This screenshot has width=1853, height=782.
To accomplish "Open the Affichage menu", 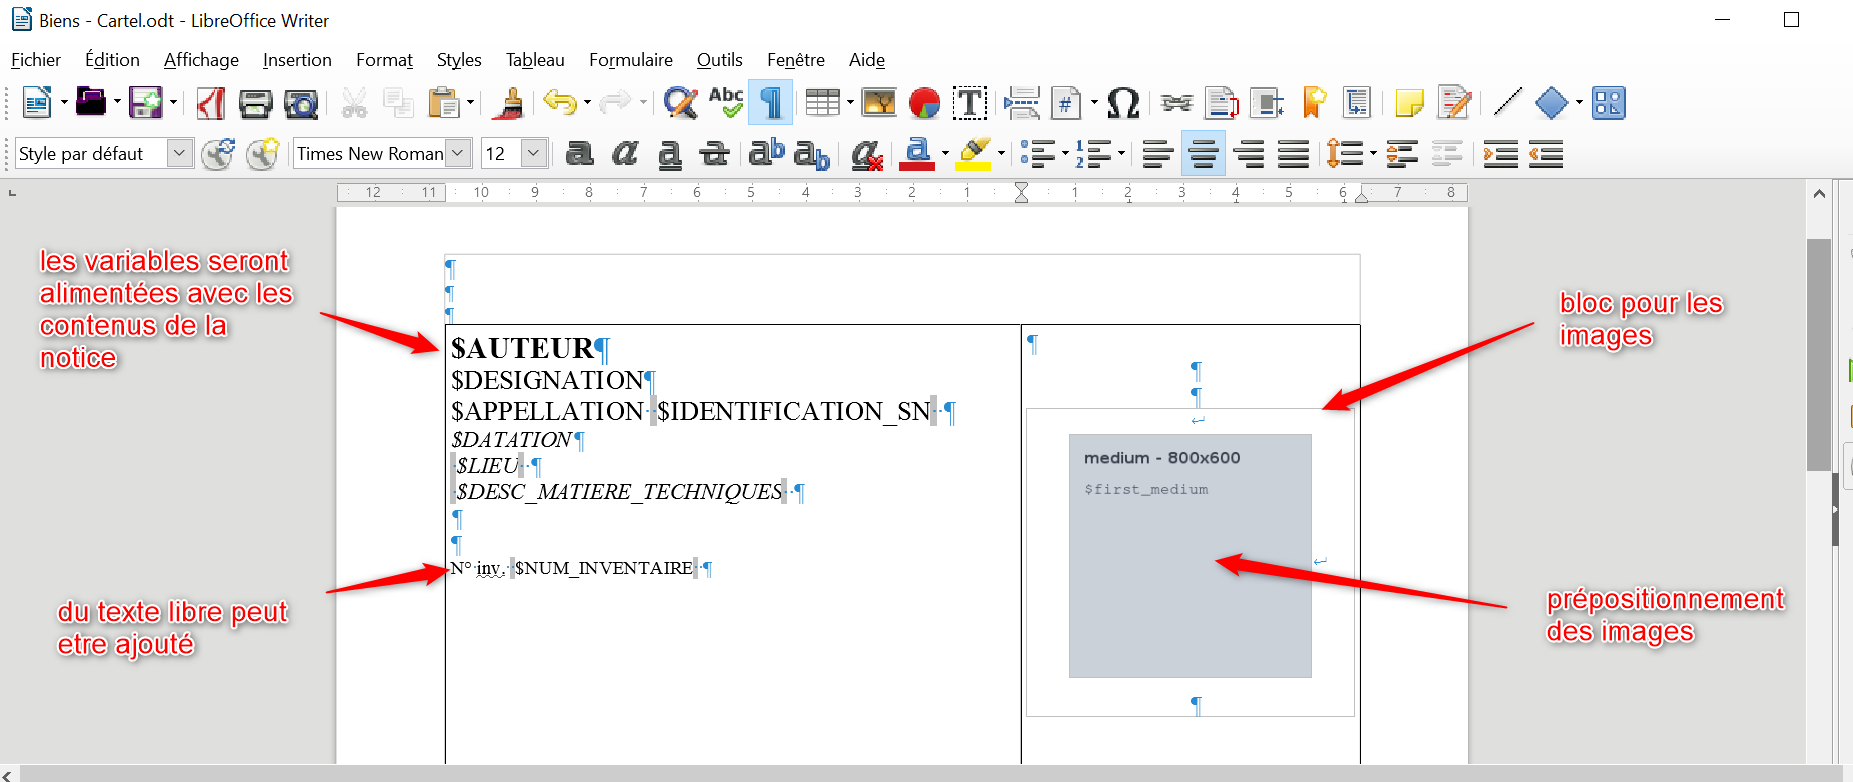I will click(201, 60).
